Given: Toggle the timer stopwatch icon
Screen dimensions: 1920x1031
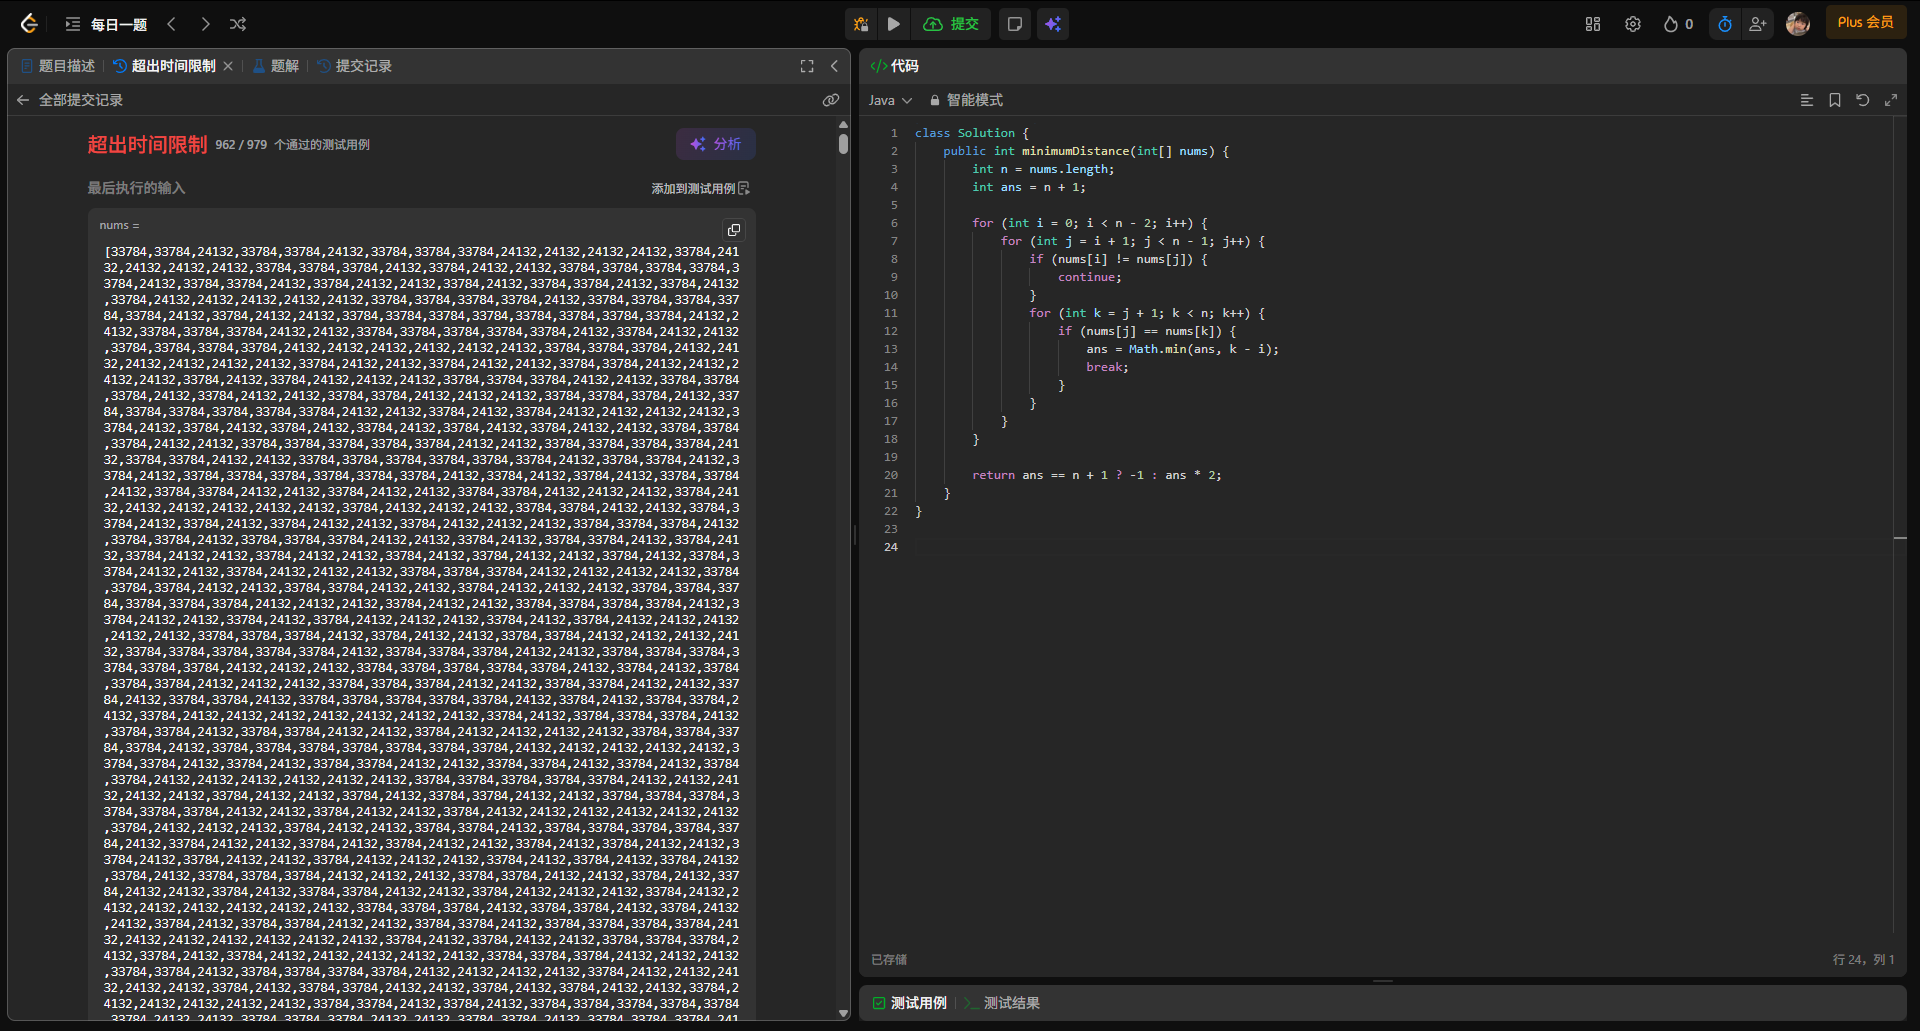Looking at the screenshot, I should tap(1725, 24).
